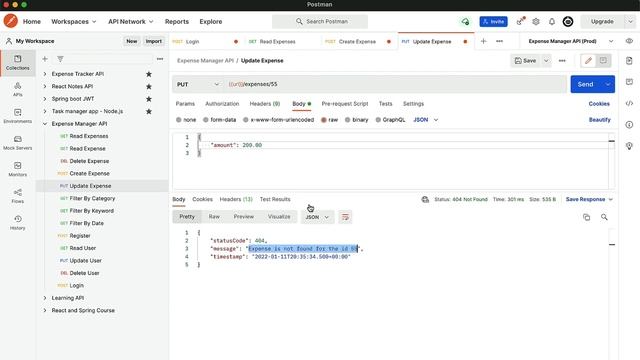Search response with the magnifier icon

pos(604,217)
